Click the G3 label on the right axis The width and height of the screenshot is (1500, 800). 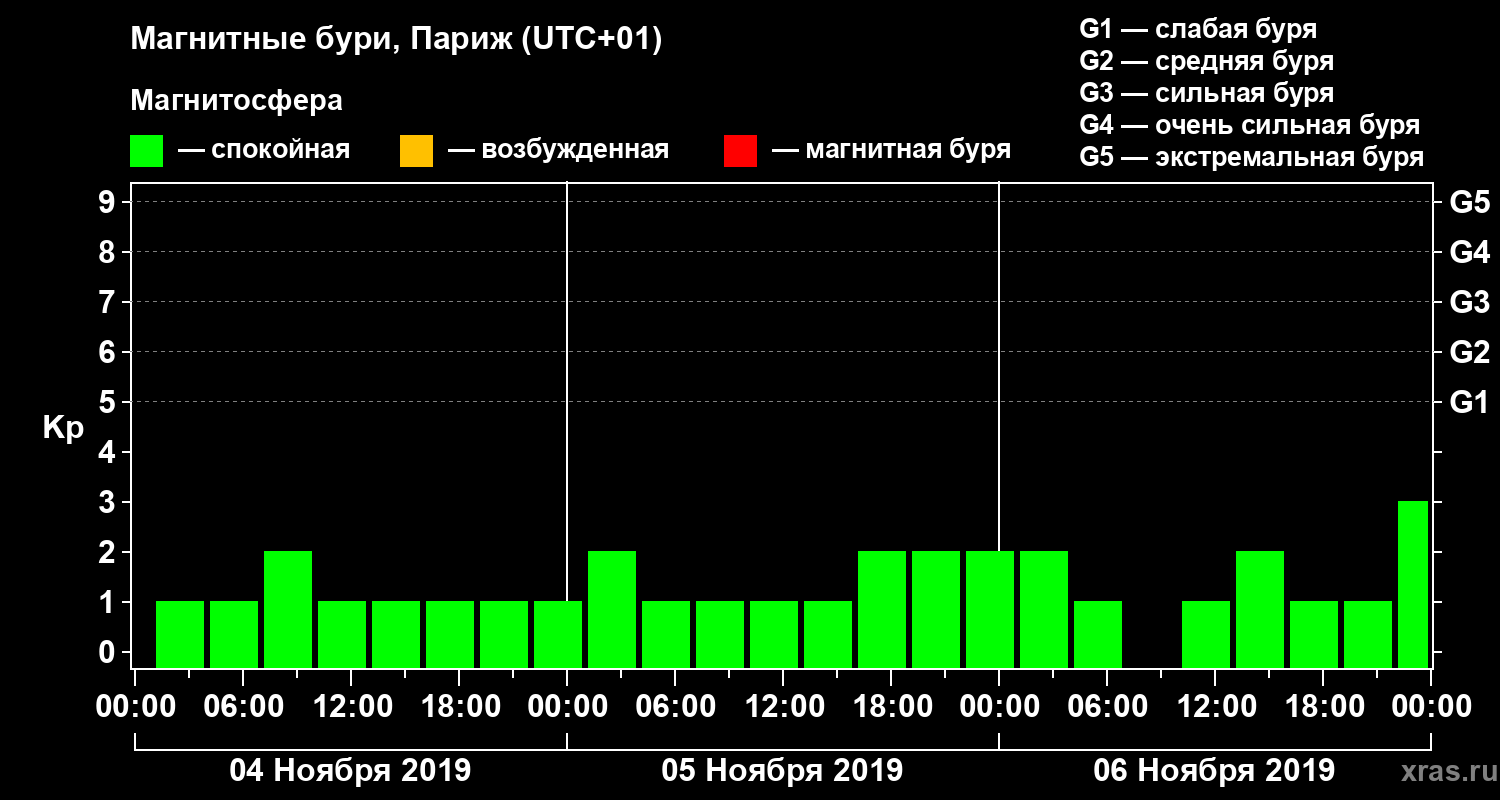point(1469,302)
